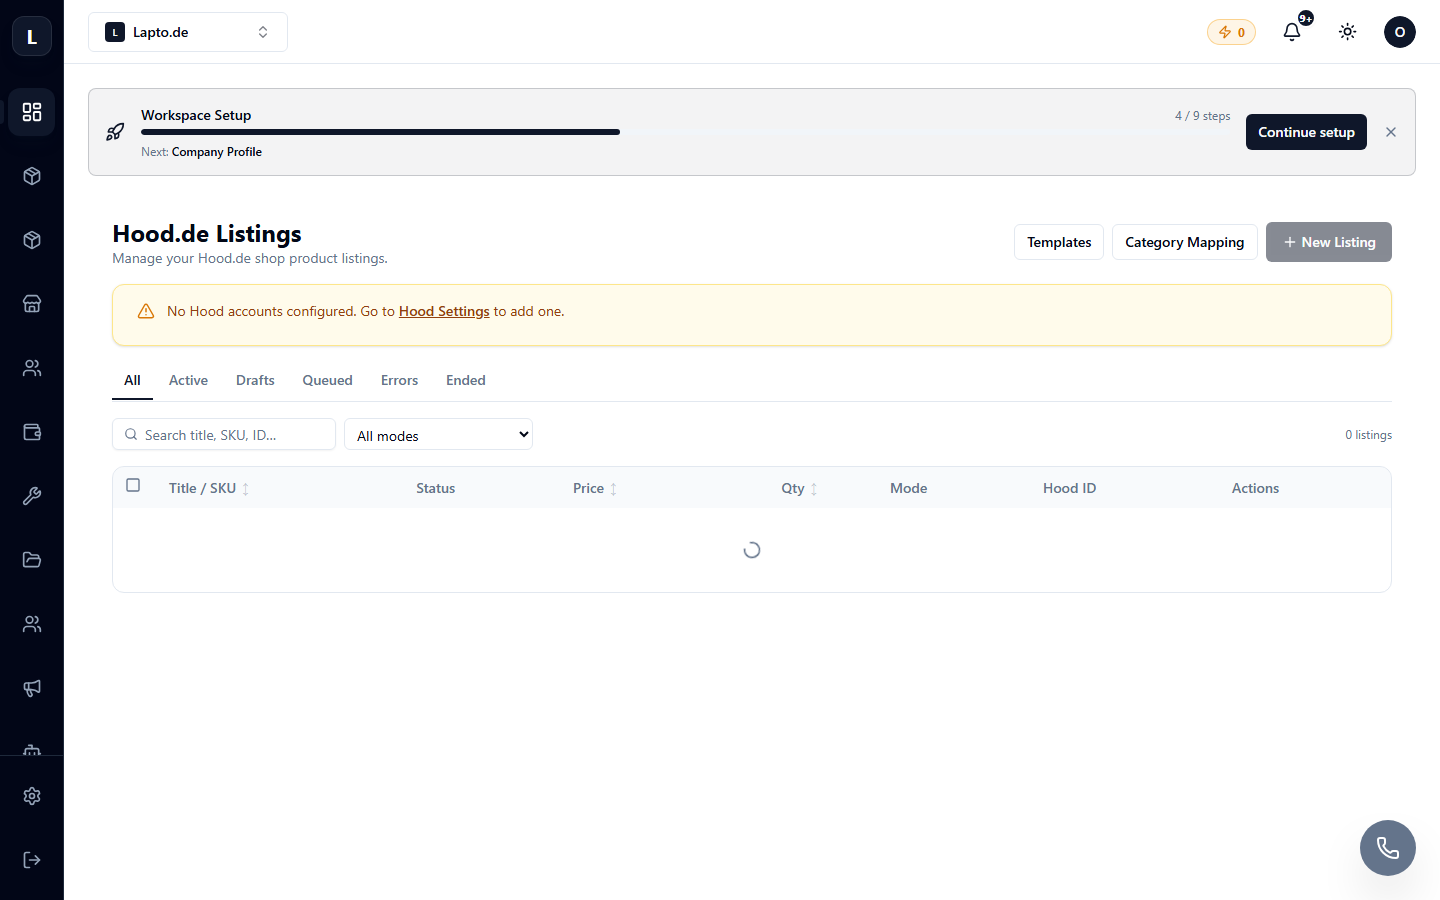This screenshot has width=1440, height=900.
Task: Switch to the Active tab
Action: pos(188,380)
